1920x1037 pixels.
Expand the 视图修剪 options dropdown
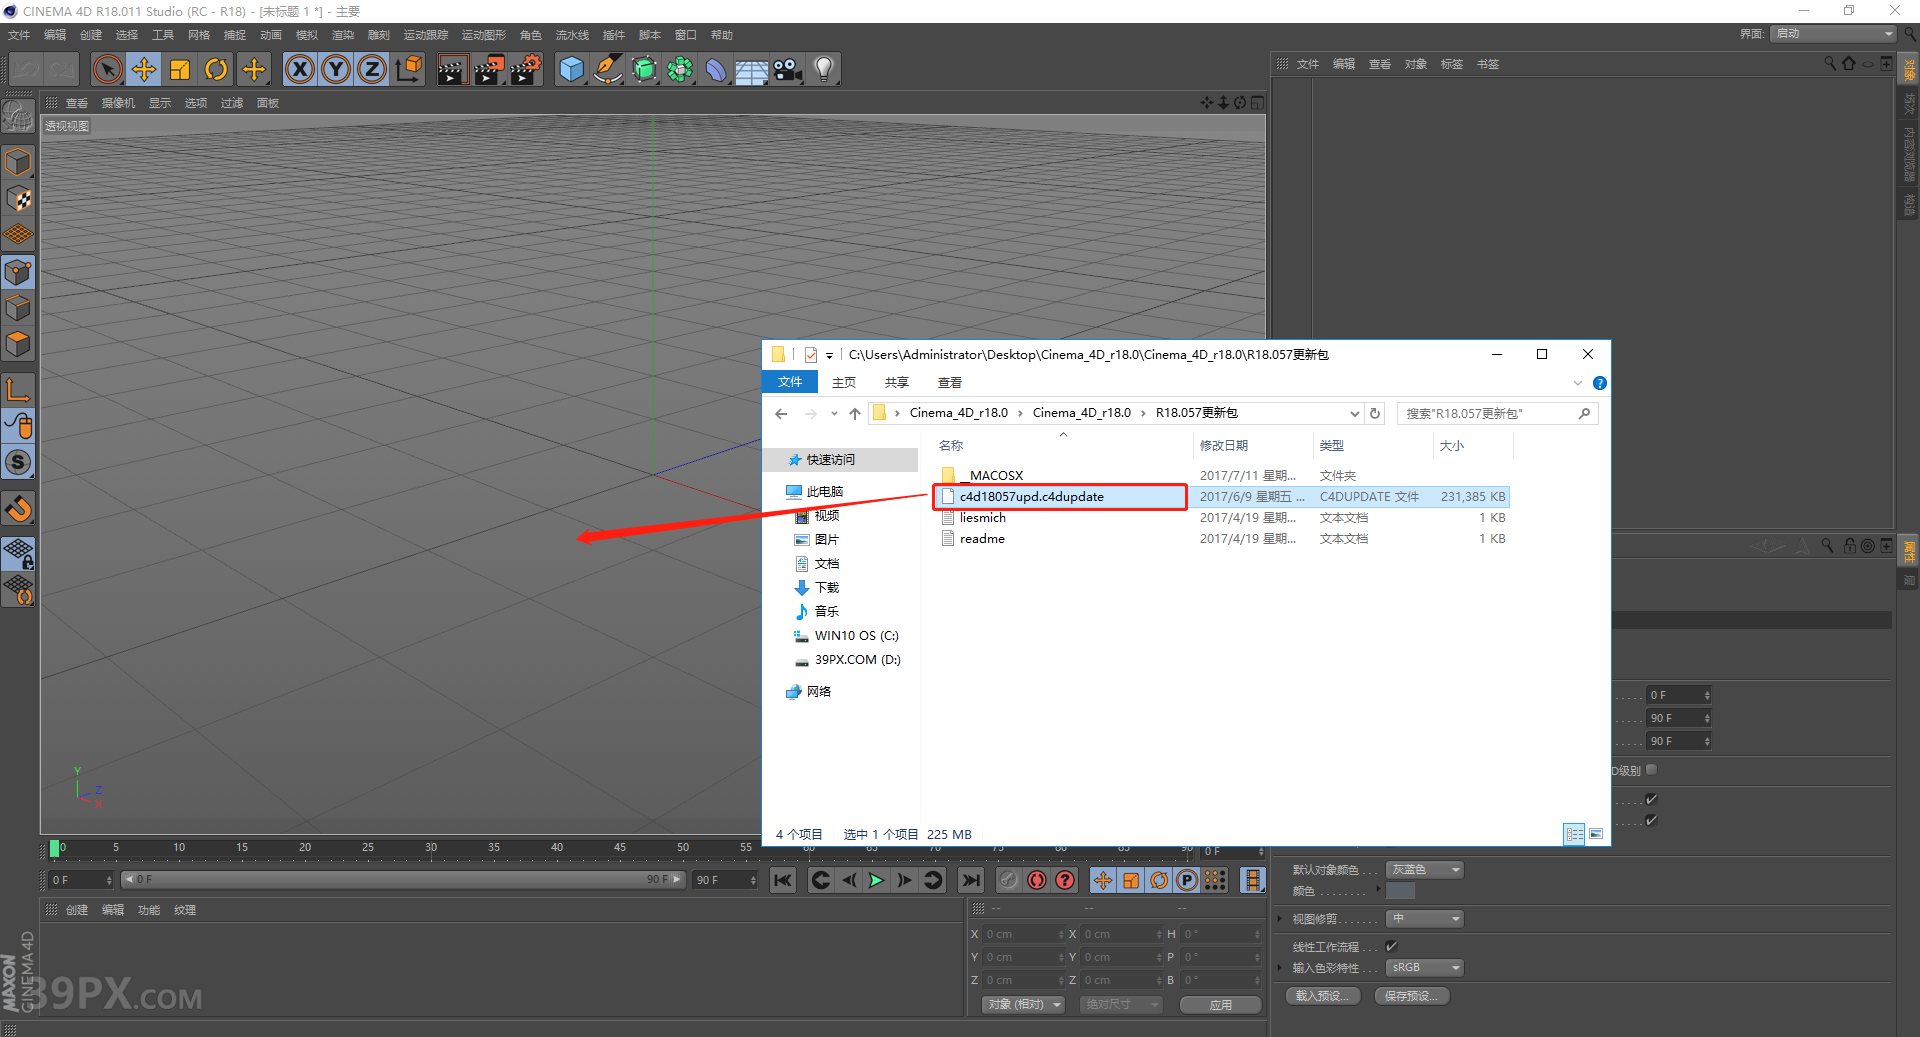pos(1424,919)
